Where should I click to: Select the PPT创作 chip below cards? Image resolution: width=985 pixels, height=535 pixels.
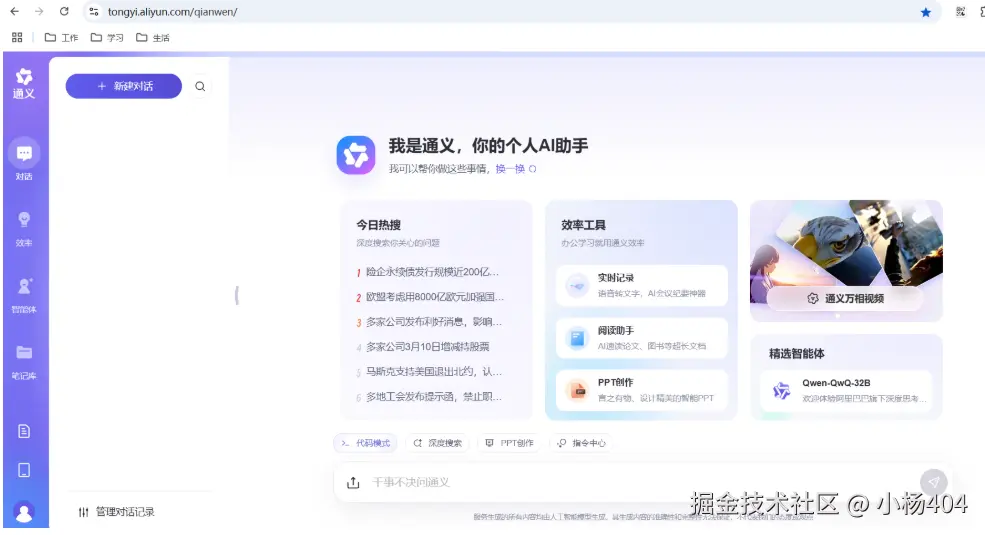[509, 443]
